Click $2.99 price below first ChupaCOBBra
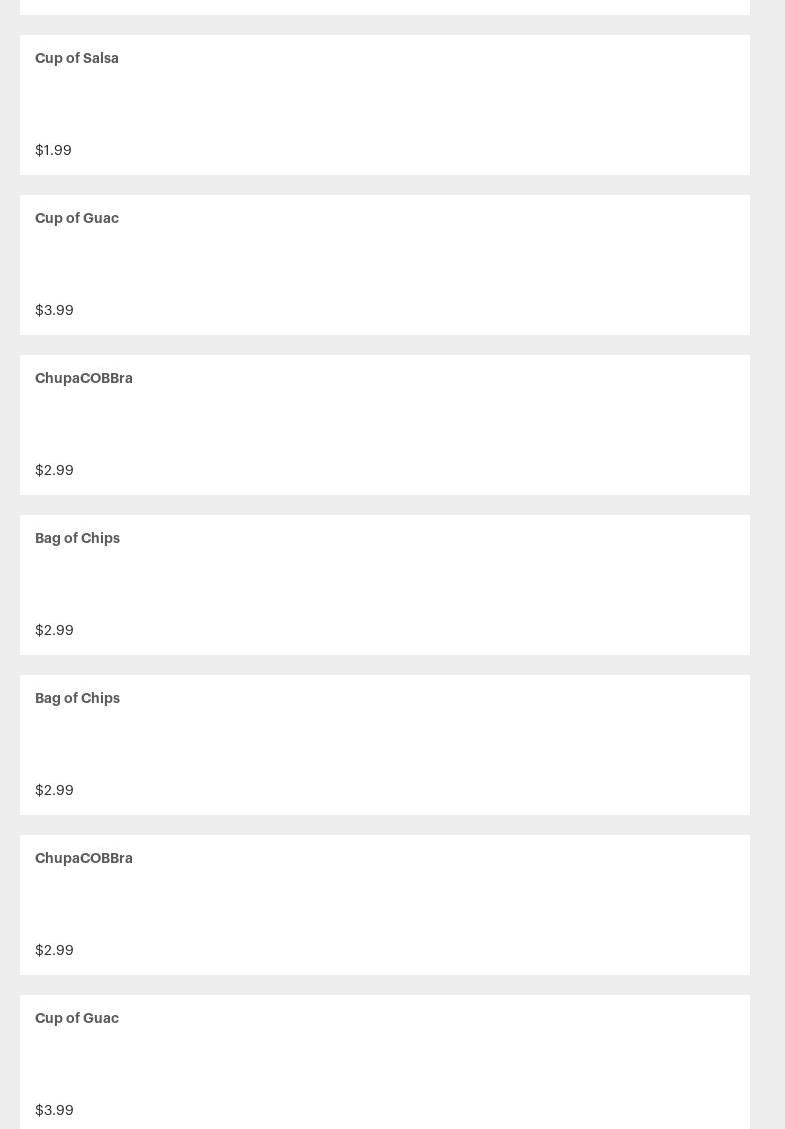Image resolution: width=785 pixels, height=1129 pixels. 54,470
